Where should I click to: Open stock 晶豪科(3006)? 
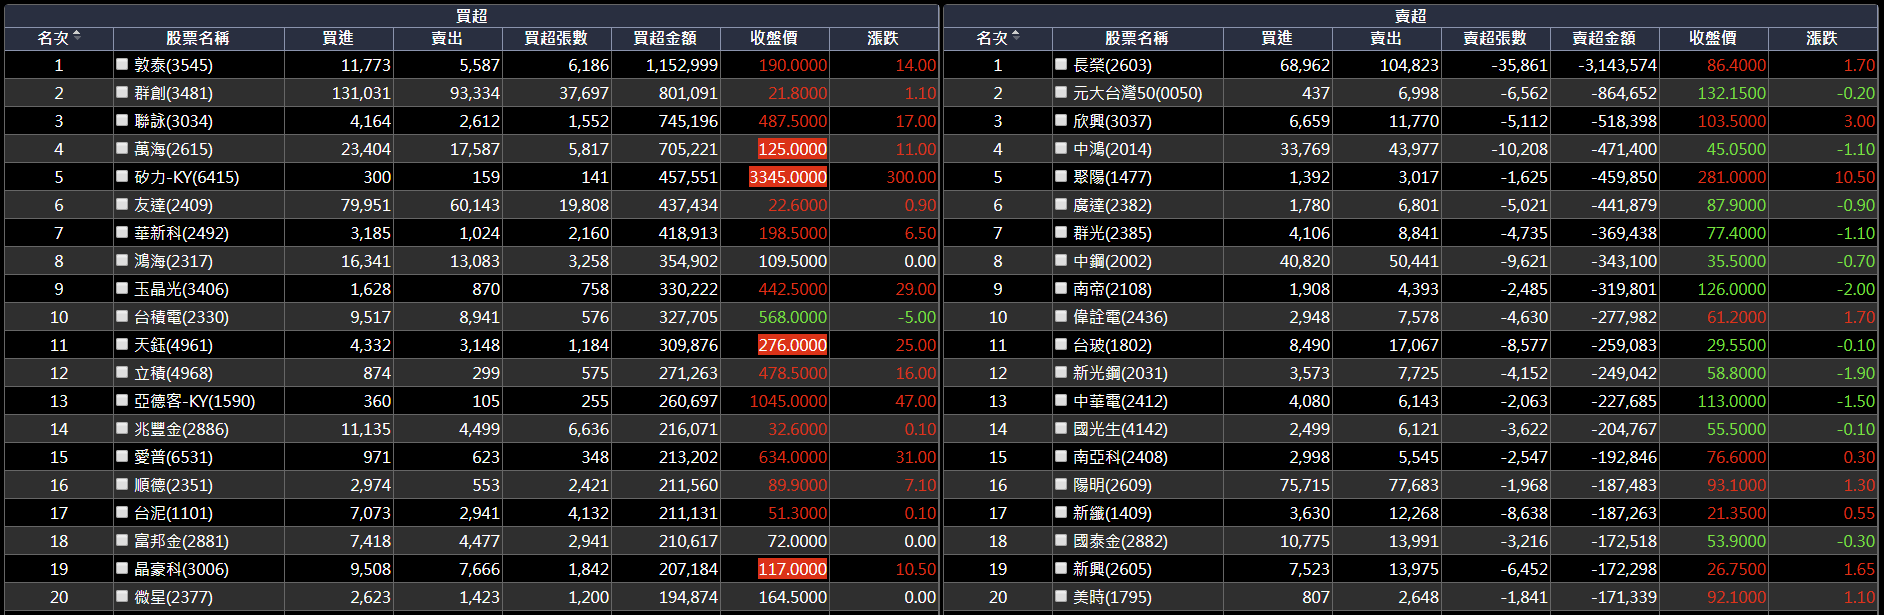coord(181,569)
